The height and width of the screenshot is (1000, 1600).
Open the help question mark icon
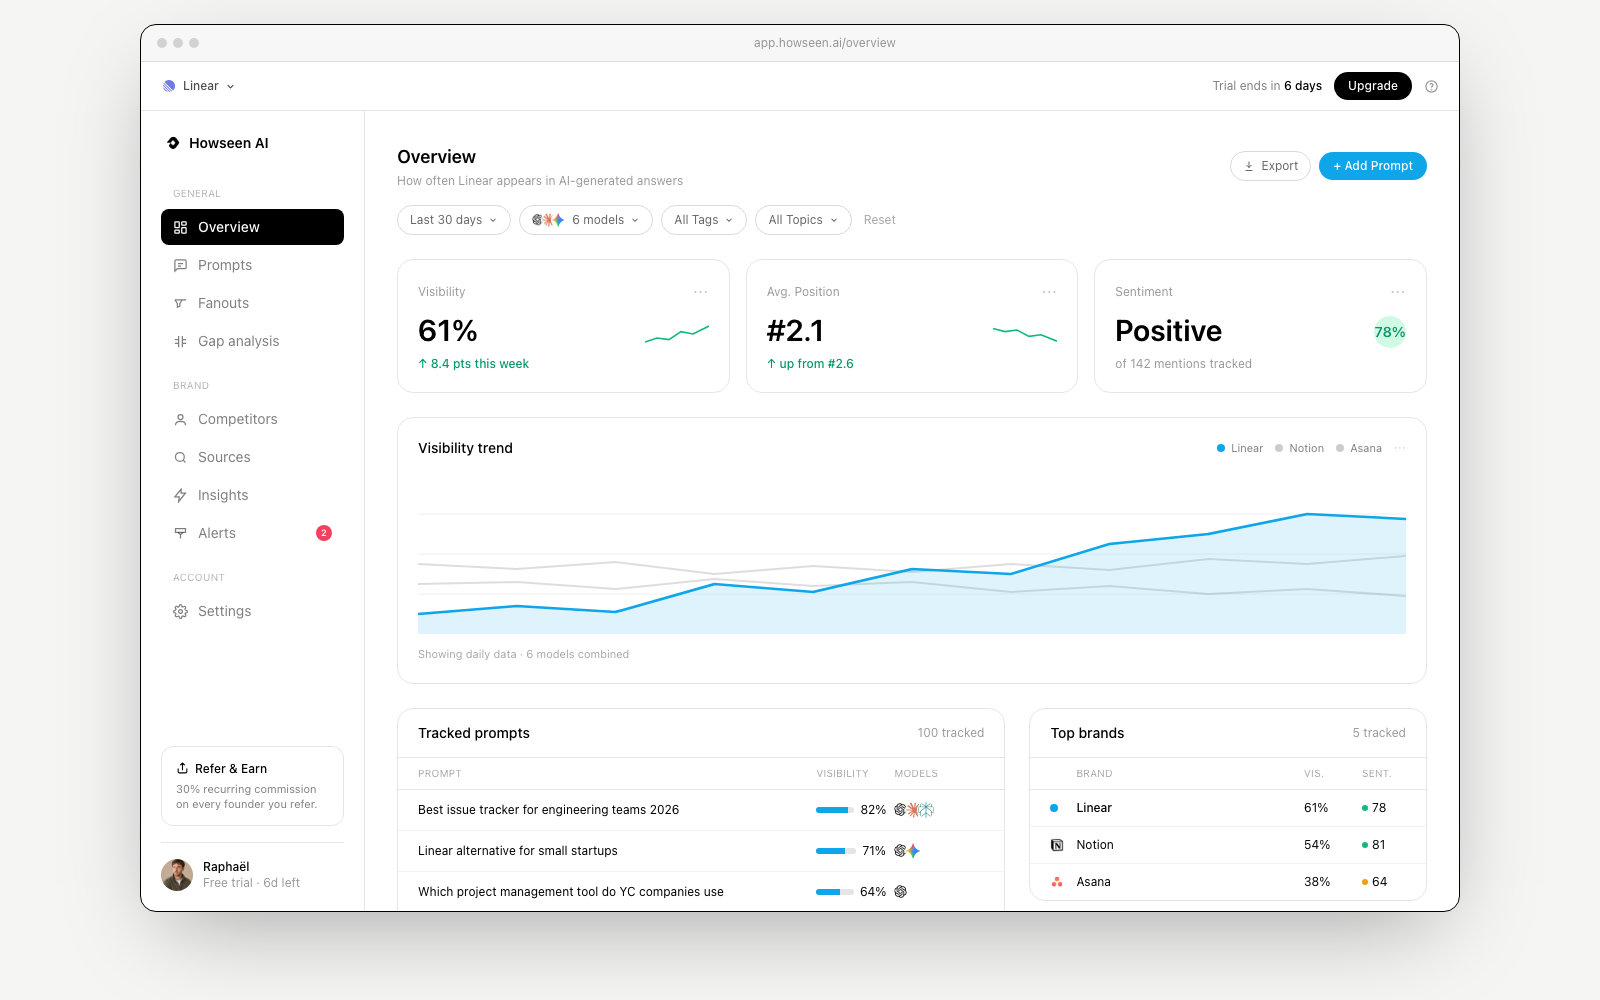click(x=1431, y=86)
